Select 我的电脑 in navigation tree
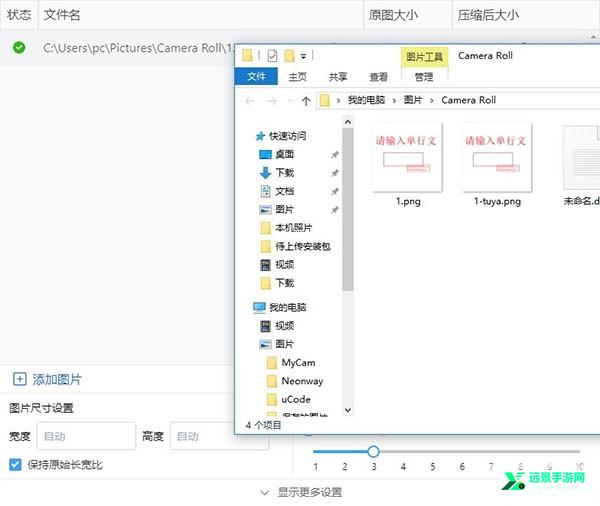The height and width of the screenshot is (506, 600). pos(287,307)
